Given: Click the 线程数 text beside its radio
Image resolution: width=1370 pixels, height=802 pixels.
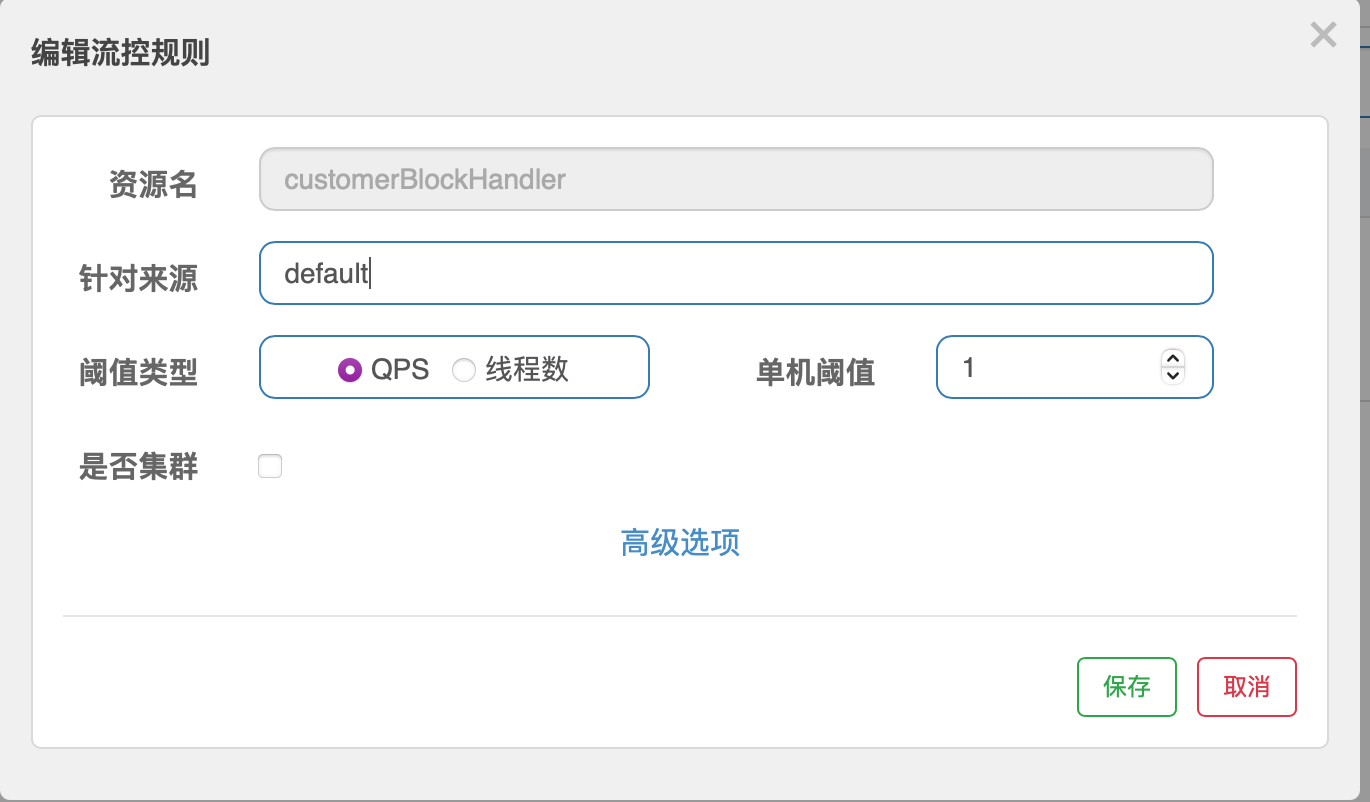Looking at the screenshot, I should pos(527,370).
